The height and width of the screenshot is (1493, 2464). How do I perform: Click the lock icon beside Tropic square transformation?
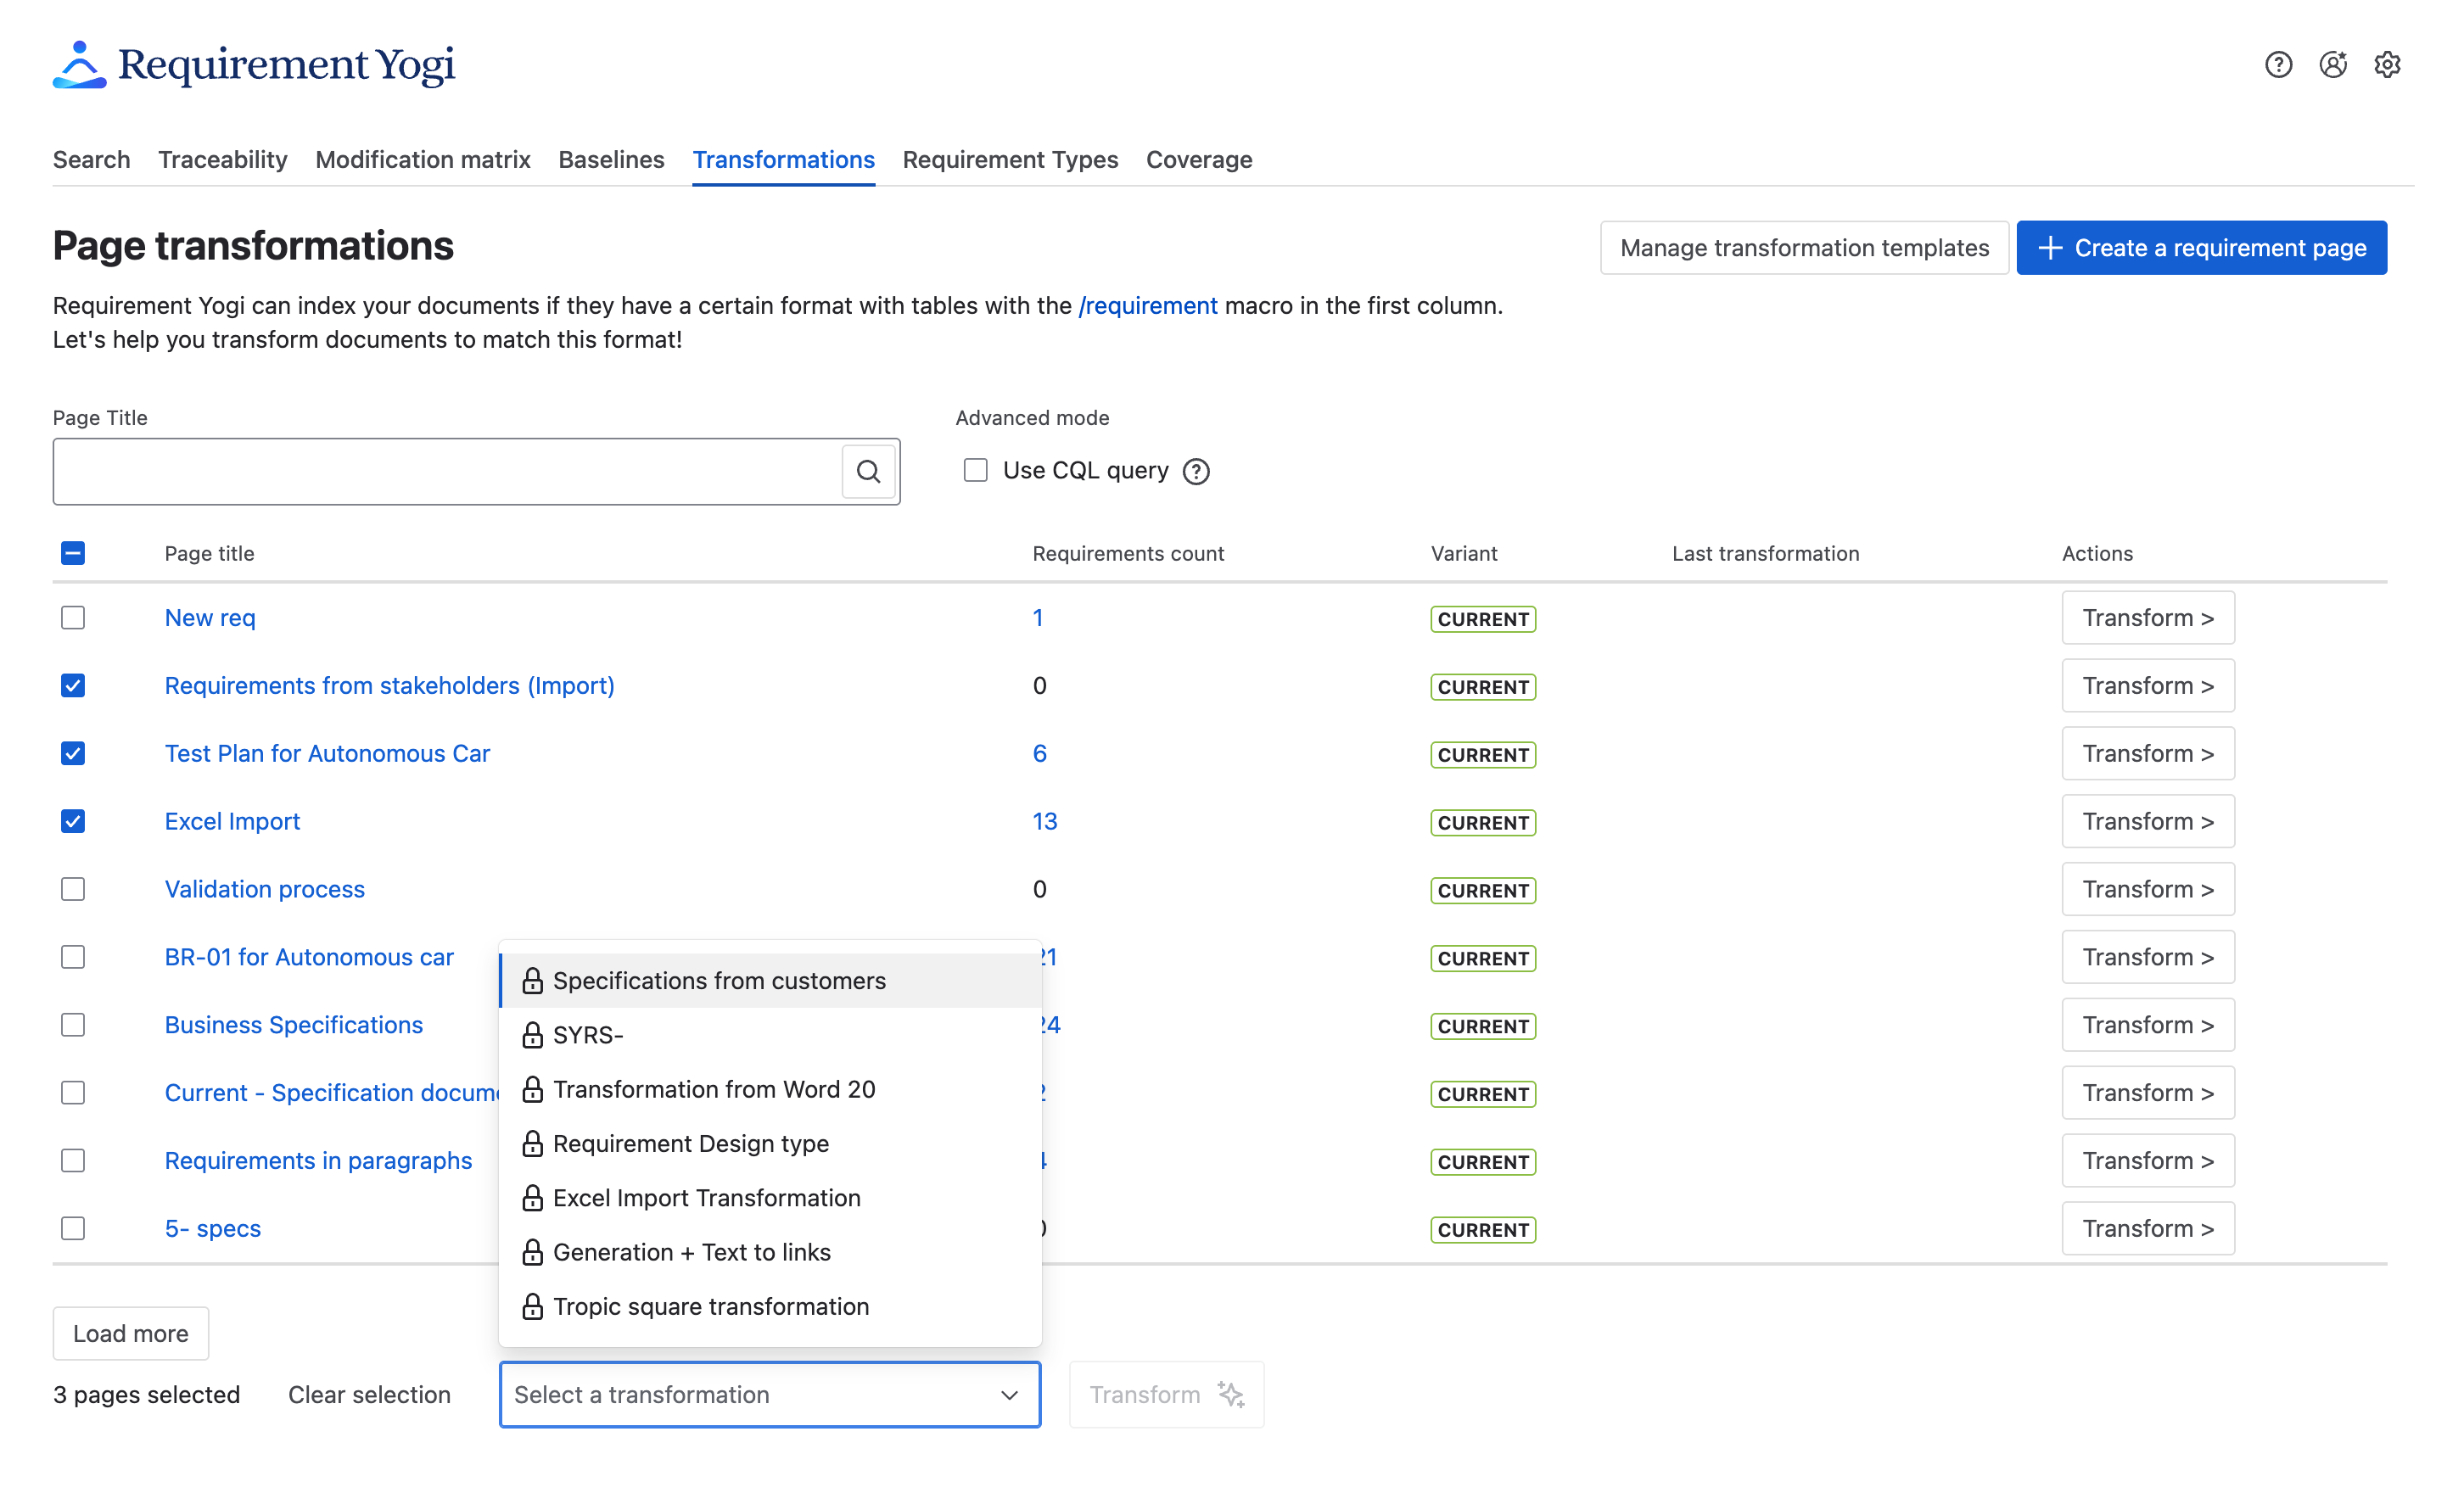click(x=532, y=1306)
